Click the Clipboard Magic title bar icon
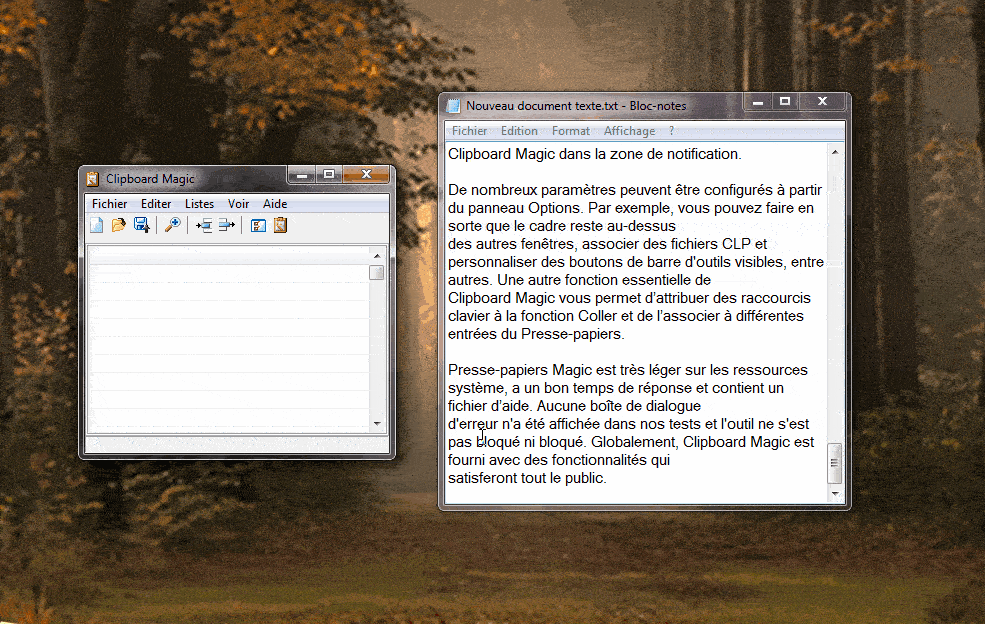 pyautogui.click(x=91, y=178)
